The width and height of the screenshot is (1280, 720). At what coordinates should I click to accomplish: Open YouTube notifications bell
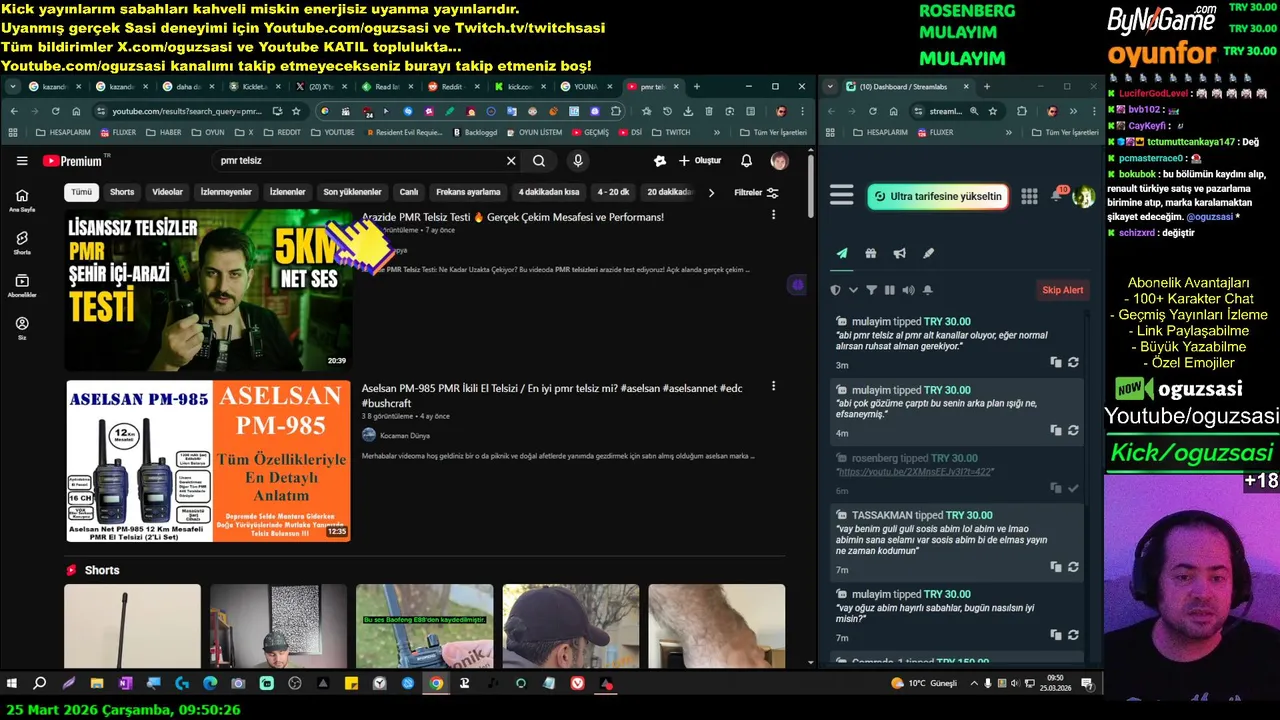[x=746, y=161]
